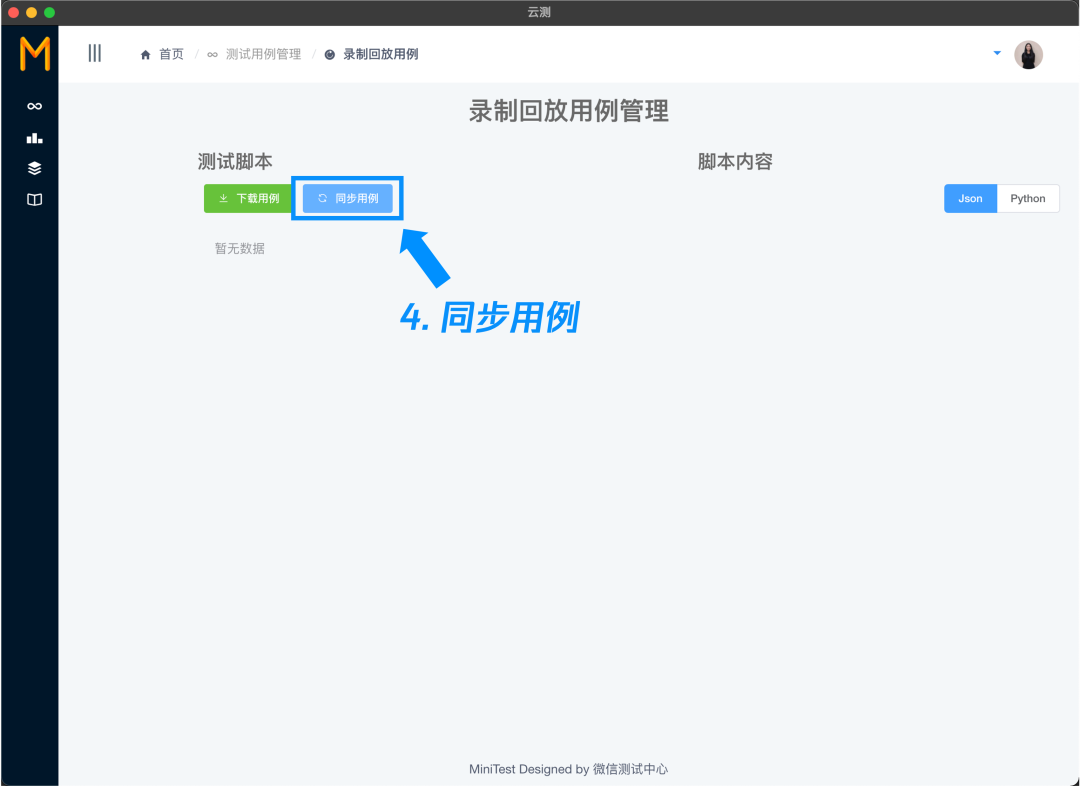This screenshot has width=1080, height=786.
Task: Click the 测试脚本 section heading
Action: [x=235, y=162]
